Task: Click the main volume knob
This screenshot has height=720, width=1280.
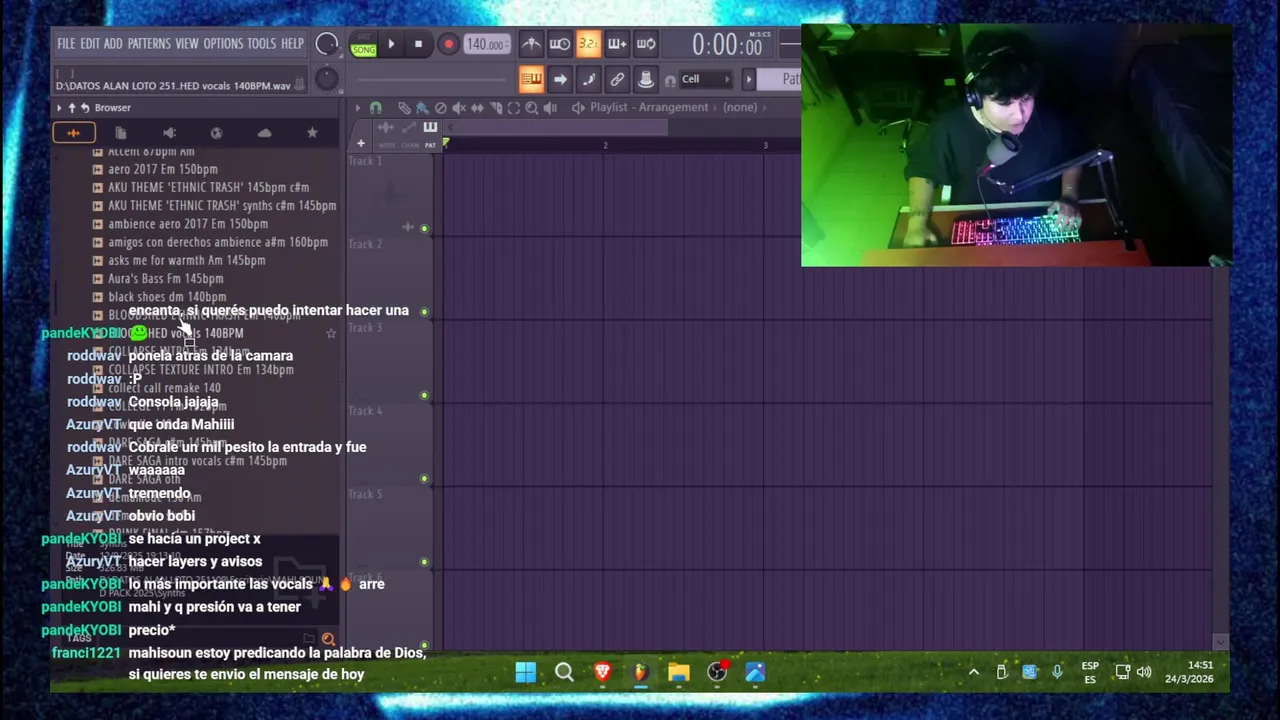Action: tap(326, 44)
